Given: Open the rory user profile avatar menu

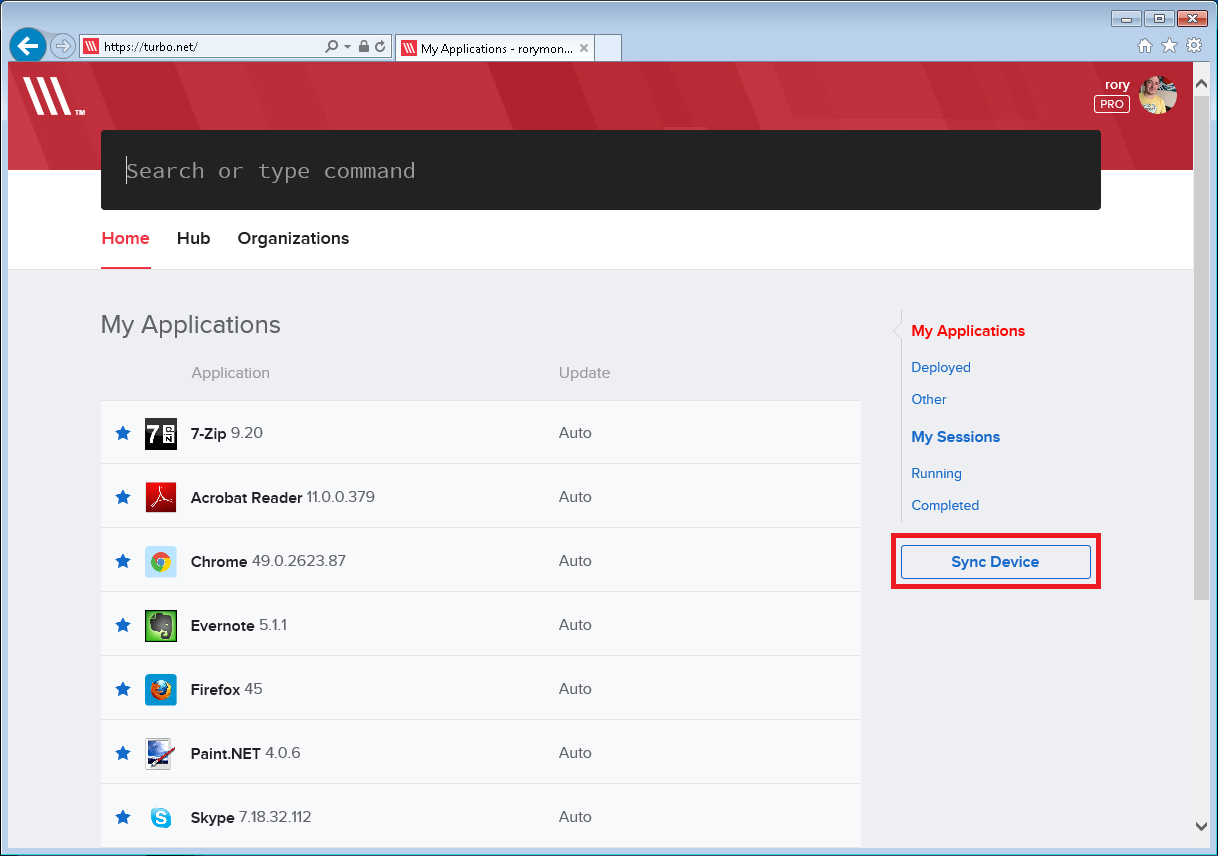Looking at the screenshot, I should (x=1157, y=95).
